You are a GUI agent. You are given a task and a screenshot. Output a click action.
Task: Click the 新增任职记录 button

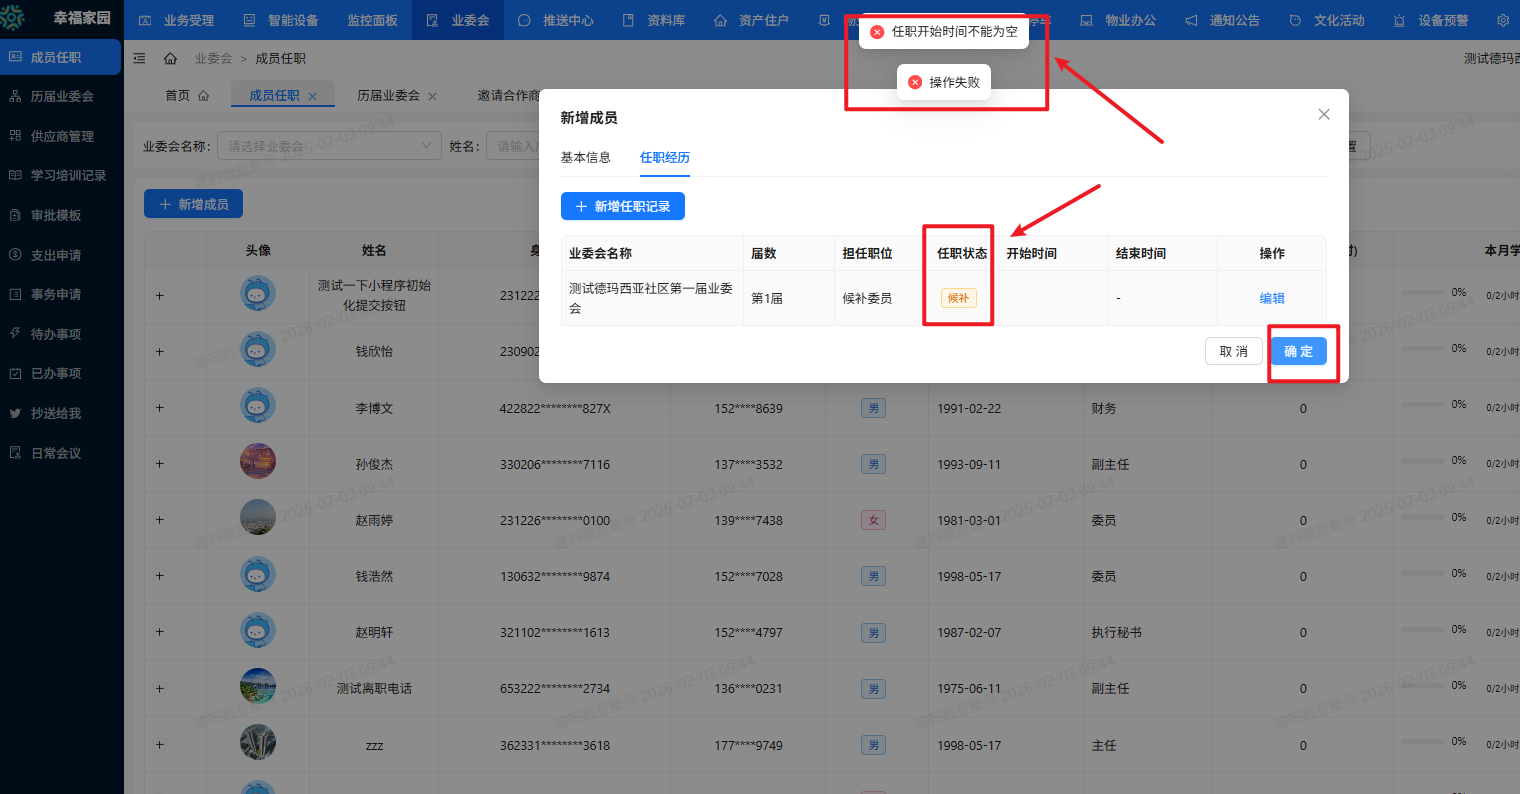pos(623,206)
